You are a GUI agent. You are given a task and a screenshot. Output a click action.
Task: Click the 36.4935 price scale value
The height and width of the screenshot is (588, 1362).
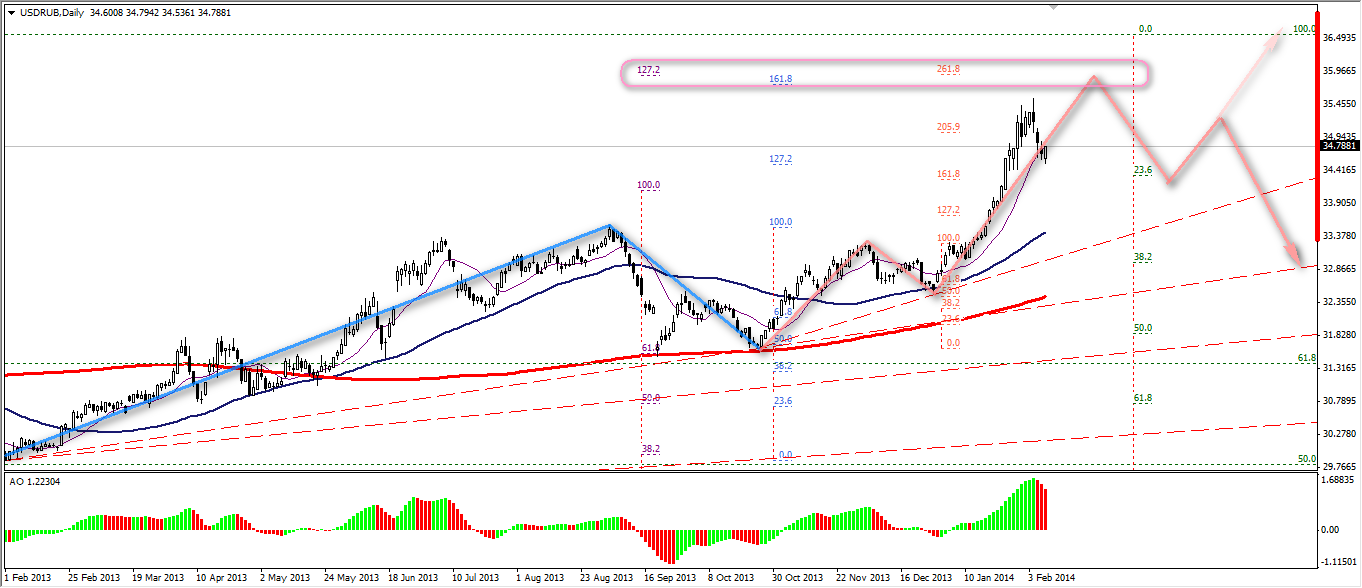pyautogui.click(x=1338, y=38)
